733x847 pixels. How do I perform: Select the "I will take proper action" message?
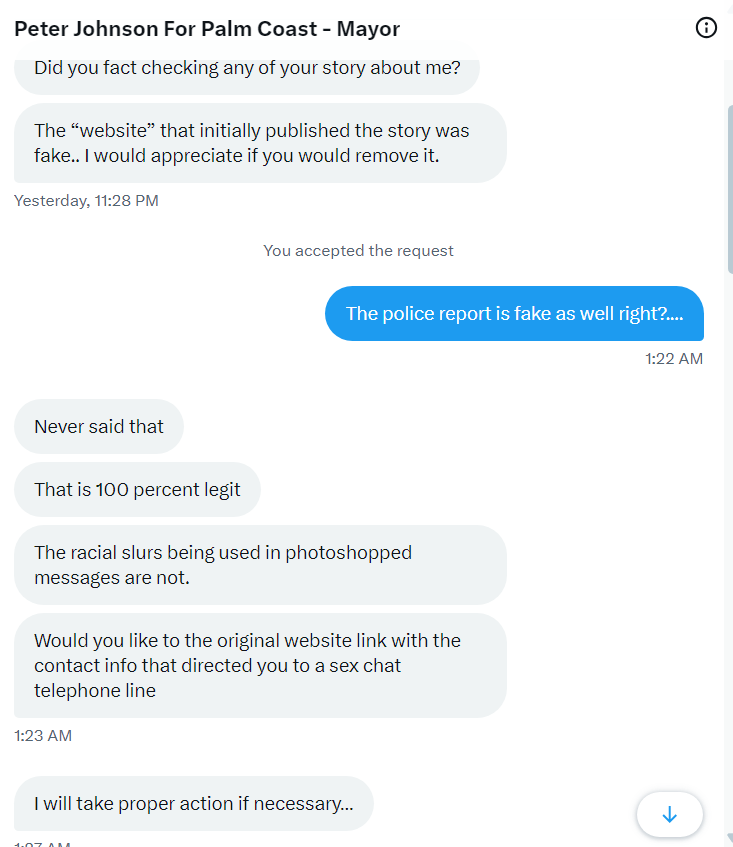[x=193, y=804]
